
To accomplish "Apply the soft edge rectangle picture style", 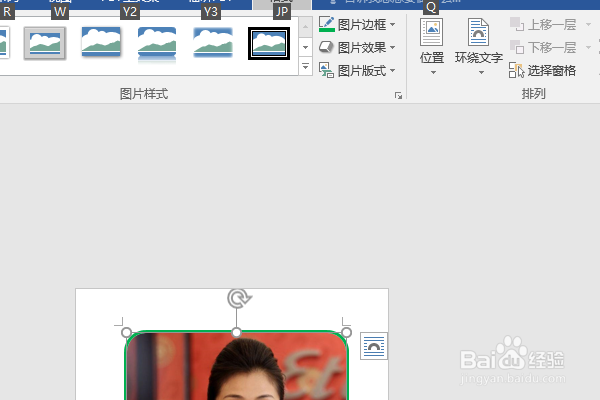I will [213, 42].
